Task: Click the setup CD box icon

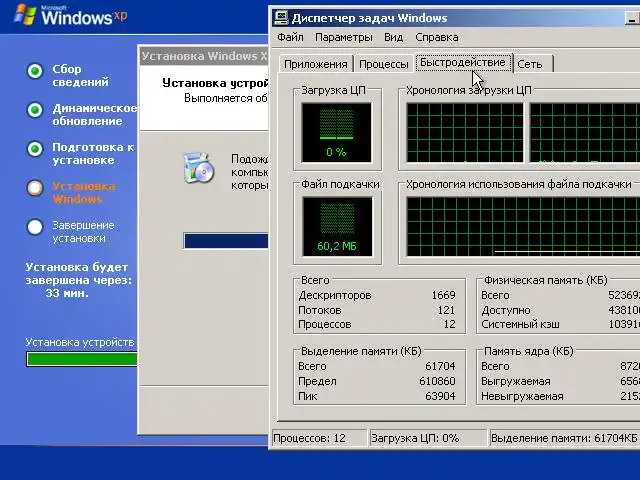Action: coord(198,167)
